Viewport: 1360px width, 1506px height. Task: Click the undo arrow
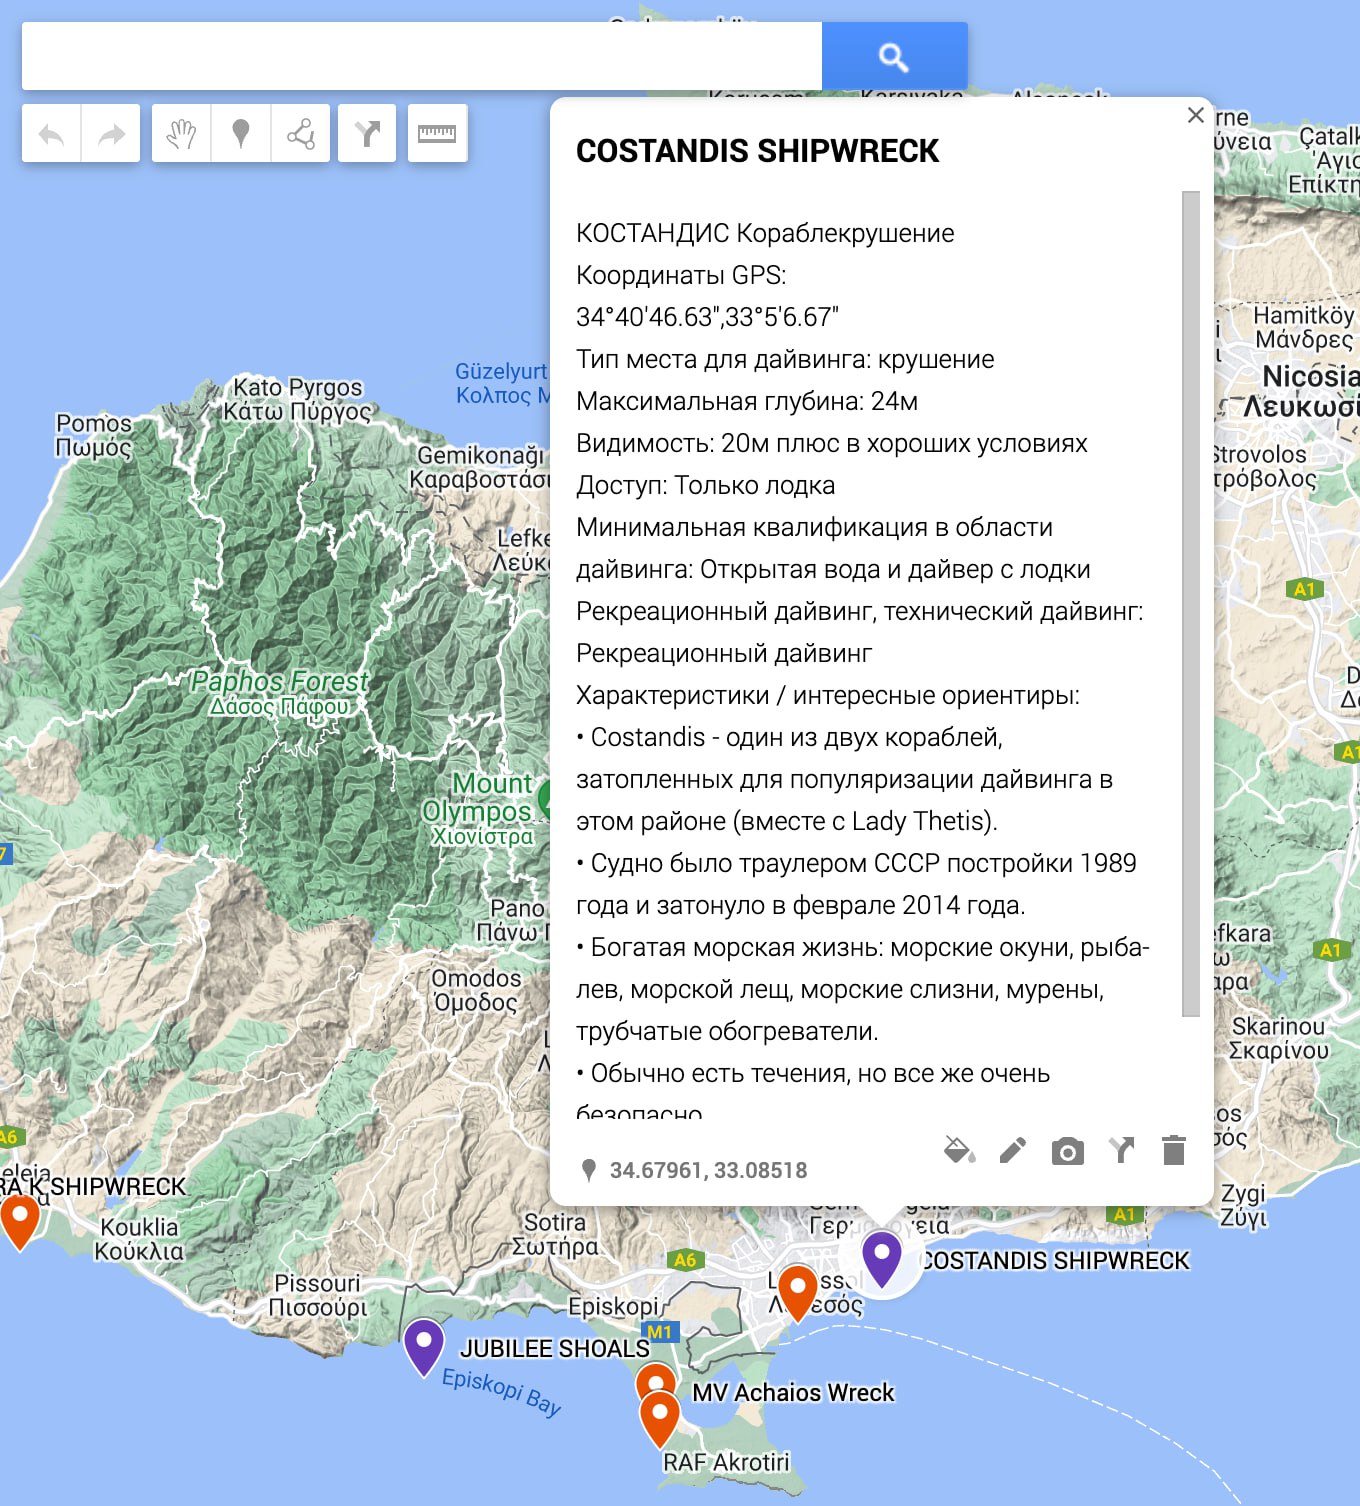(51, 134)
